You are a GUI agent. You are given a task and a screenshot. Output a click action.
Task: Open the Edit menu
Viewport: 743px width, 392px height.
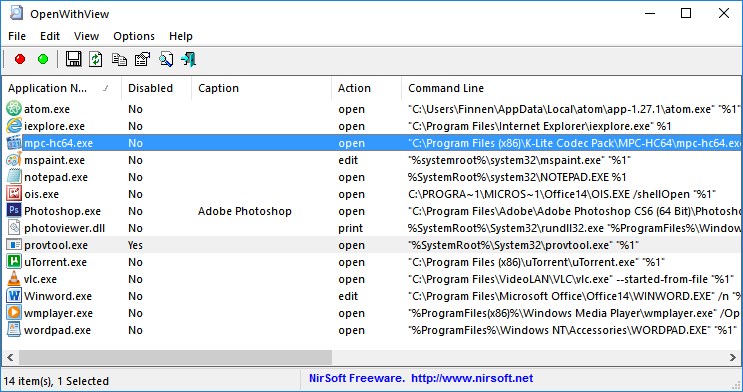coord(50,36)
